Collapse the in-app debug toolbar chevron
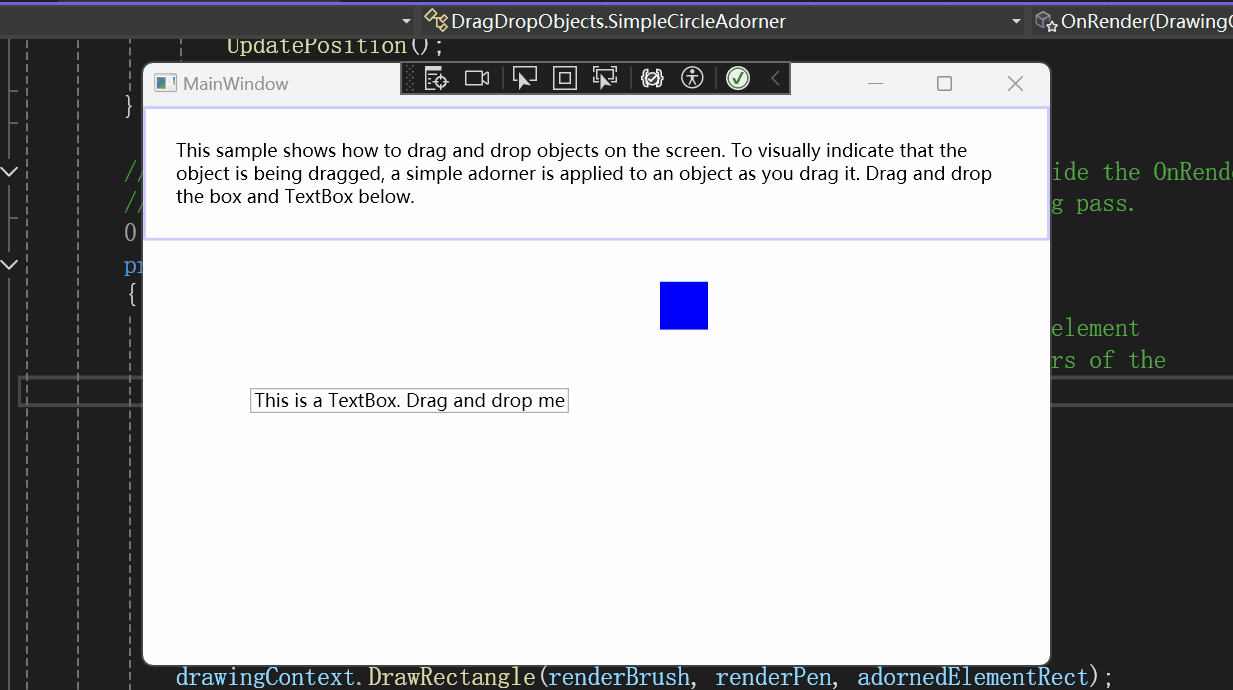This screenshot has height=690, width=1233. tap(775, 78)
